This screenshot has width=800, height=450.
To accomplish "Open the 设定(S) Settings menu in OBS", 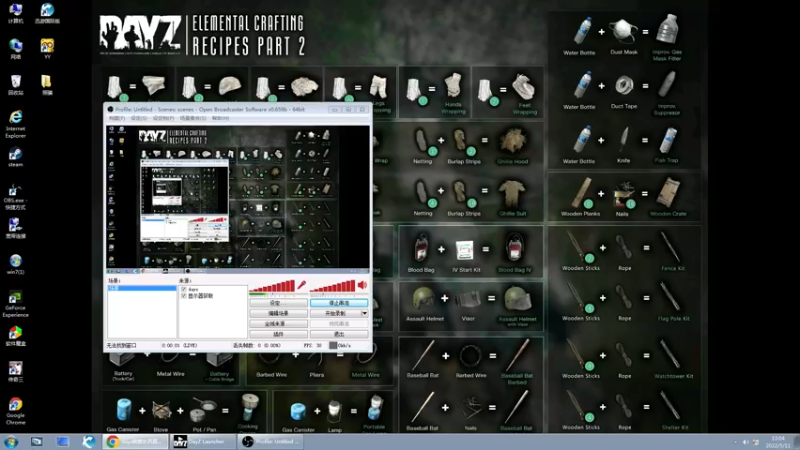I will (139, 118).
